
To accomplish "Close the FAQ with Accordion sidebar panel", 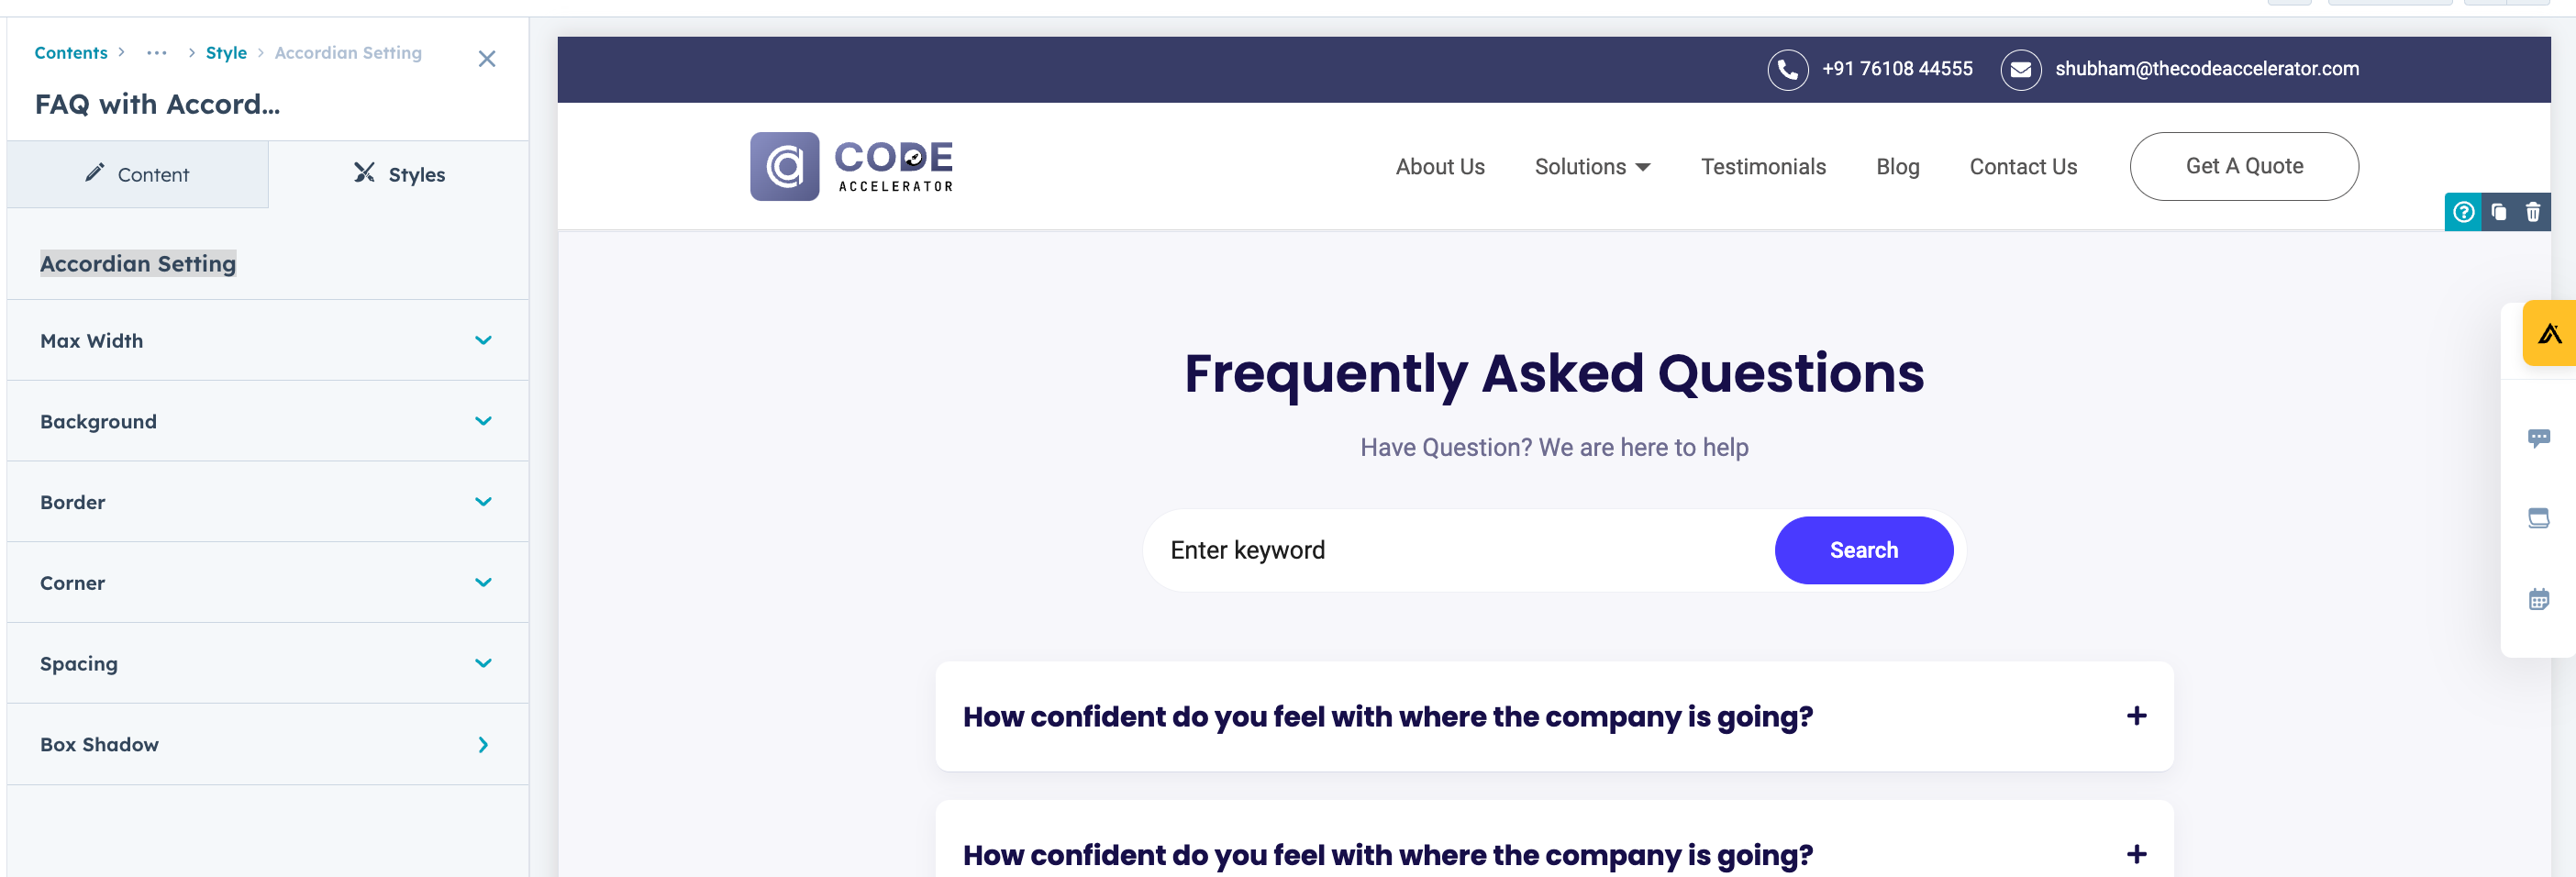I will pos(487,59).
